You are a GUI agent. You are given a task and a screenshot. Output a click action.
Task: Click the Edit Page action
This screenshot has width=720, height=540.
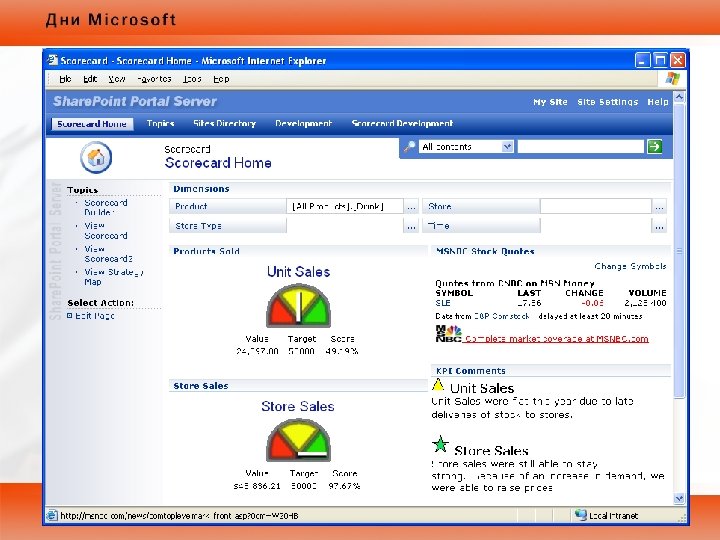click(95, 316)
